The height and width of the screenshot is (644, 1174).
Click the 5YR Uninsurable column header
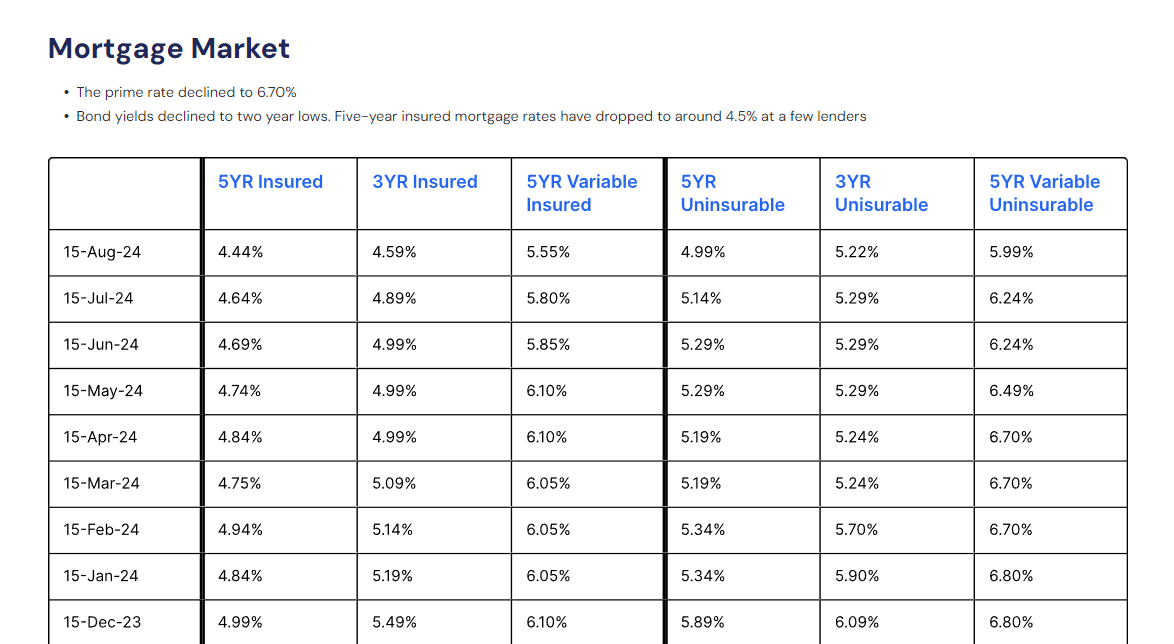733,193
